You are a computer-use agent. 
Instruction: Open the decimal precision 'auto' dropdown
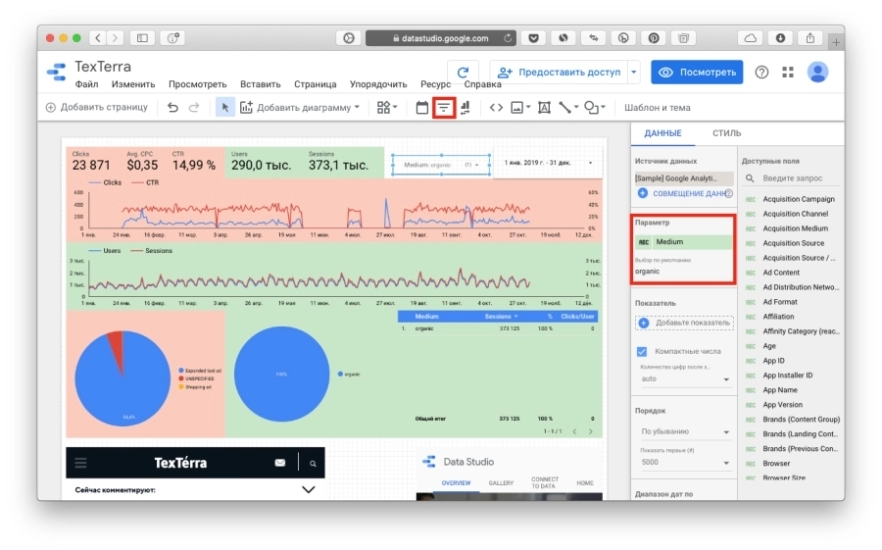[684, 379]
